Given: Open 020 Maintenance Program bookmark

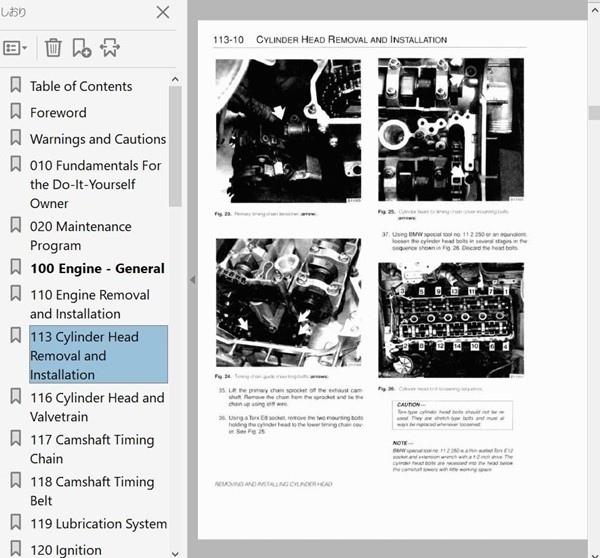Looking at the screenshot, I should pos(81,236).
